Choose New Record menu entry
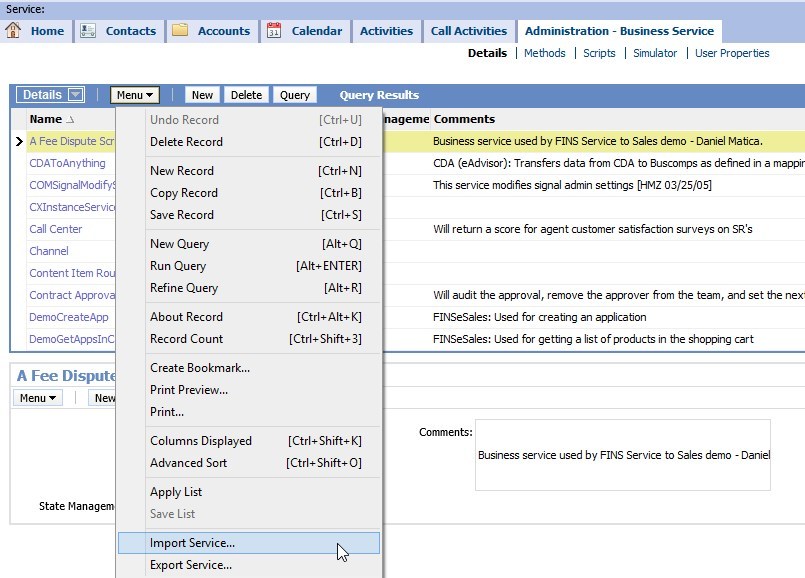This screenshot has height=578, width=805. (x=249, y=170)
